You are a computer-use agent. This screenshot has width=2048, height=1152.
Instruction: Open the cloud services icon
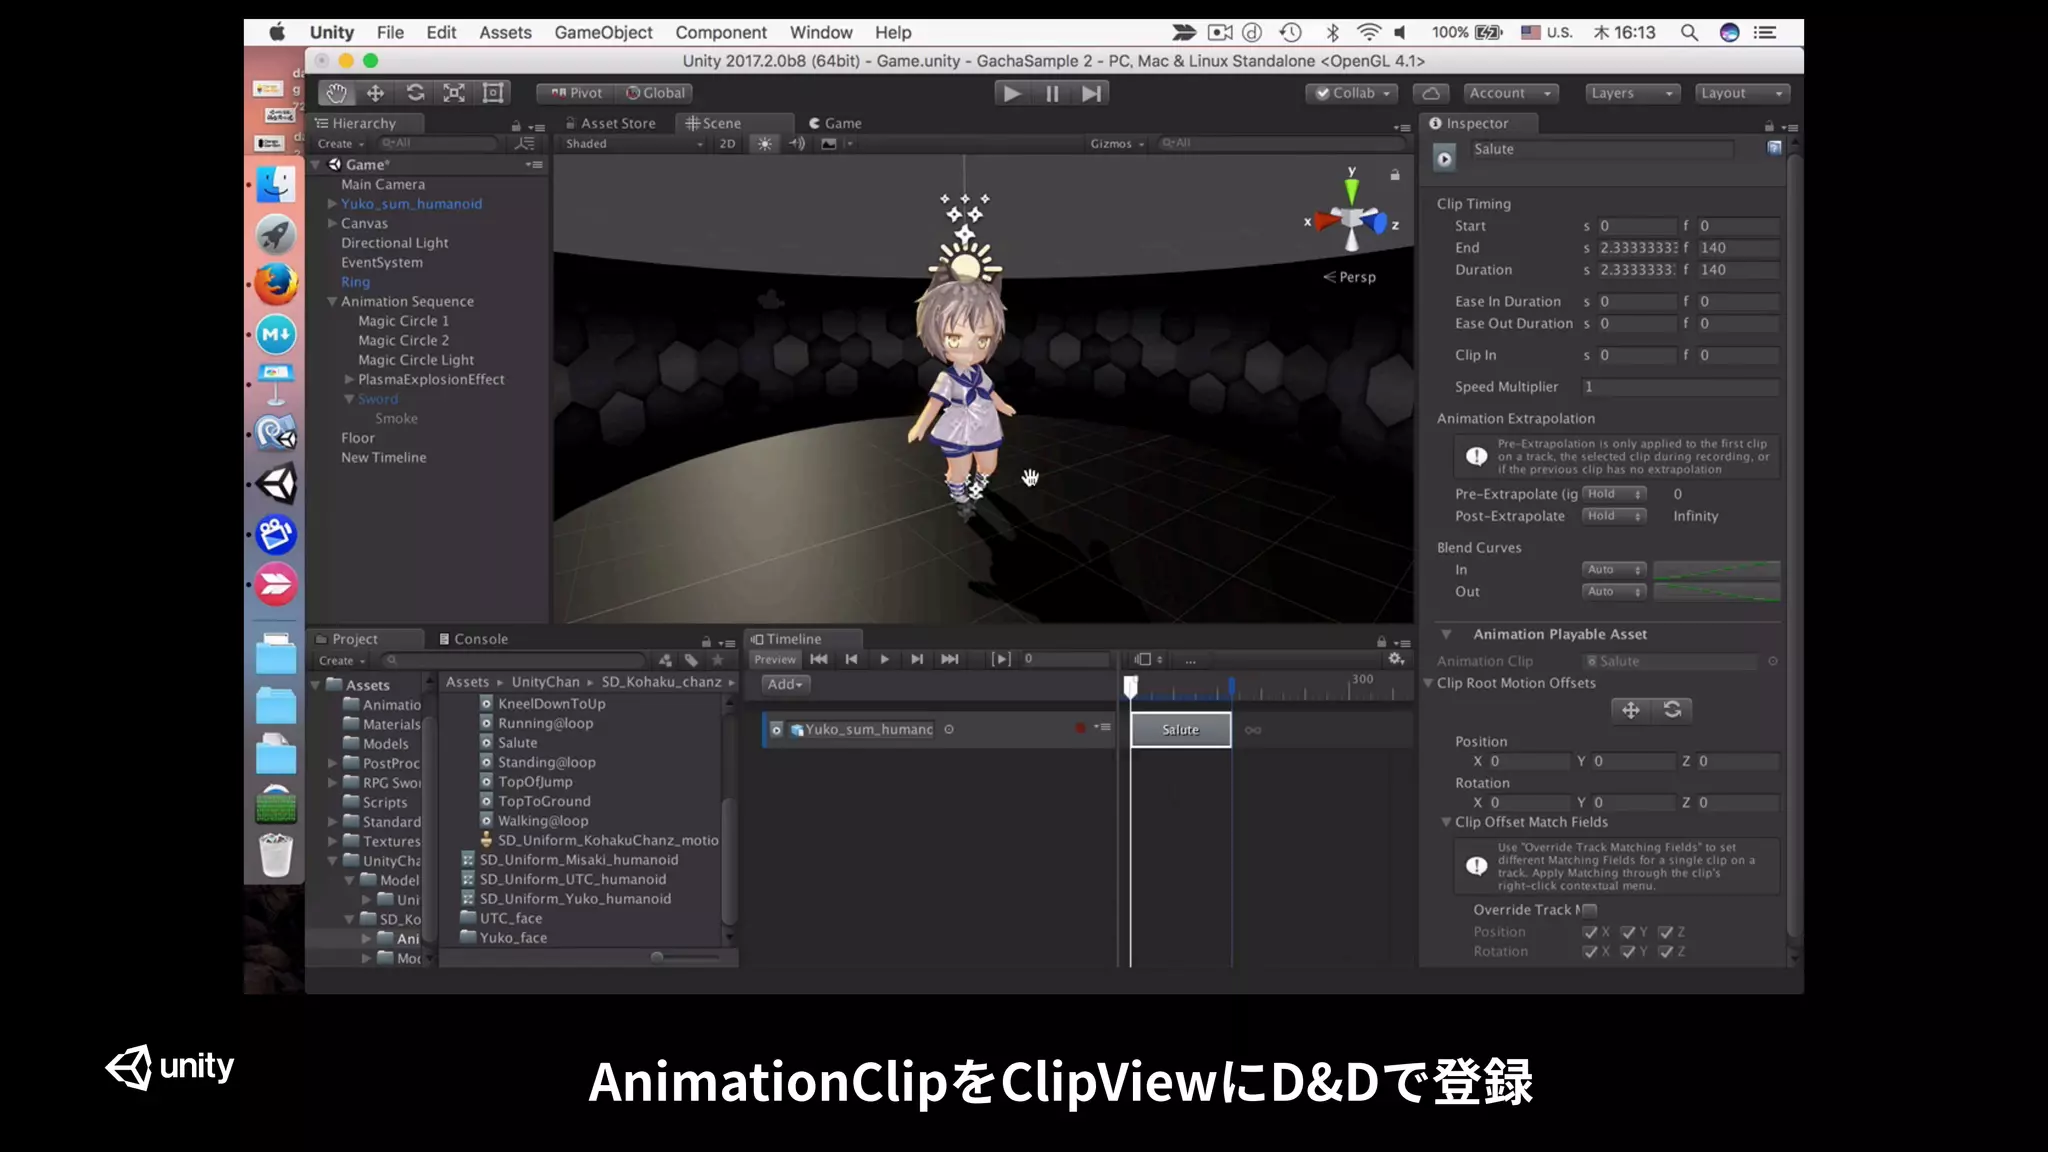click(x=1431, y=93)
